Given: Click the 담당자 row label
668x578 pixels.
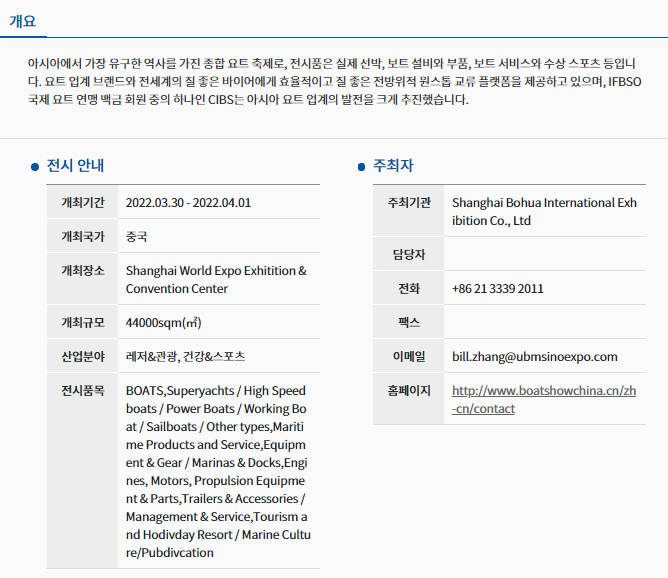Looking at the screenshot, I should [409, 254].
